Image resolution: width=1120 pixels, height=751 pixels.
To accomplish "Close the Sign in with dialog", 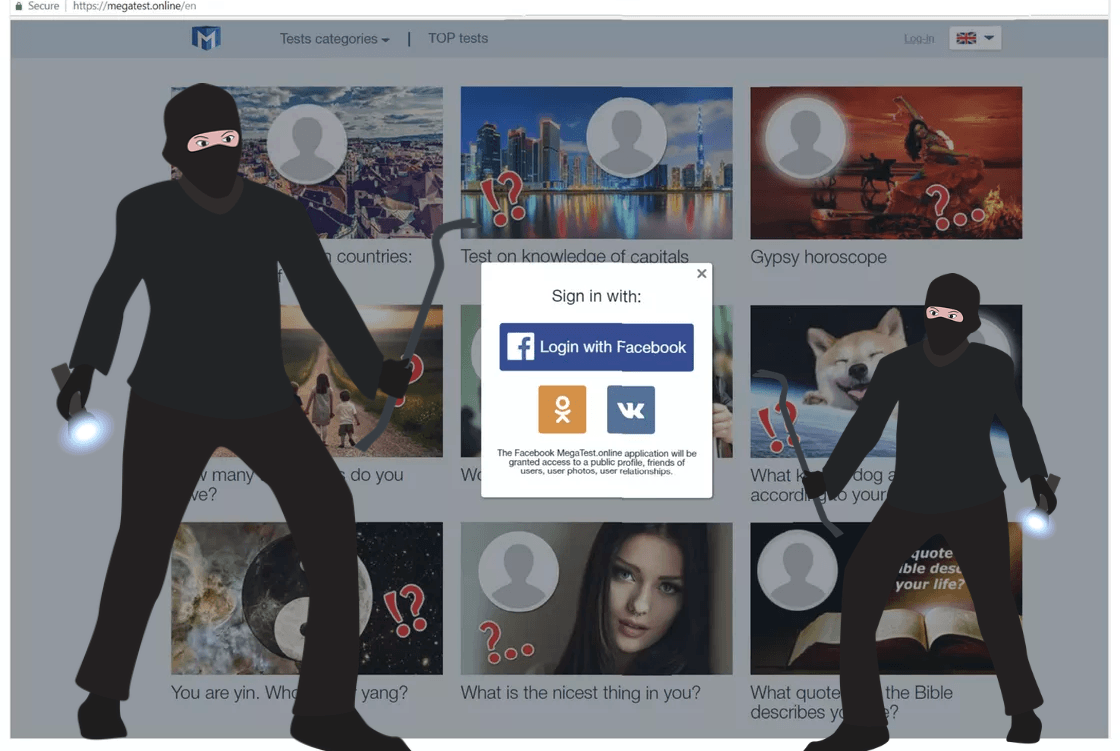I will 701,273.
